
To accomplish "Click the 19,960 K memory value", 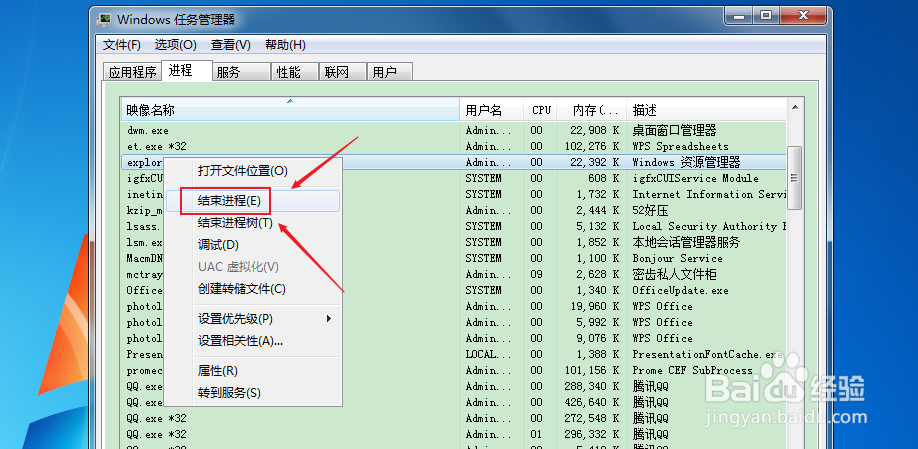I will 596,306.
